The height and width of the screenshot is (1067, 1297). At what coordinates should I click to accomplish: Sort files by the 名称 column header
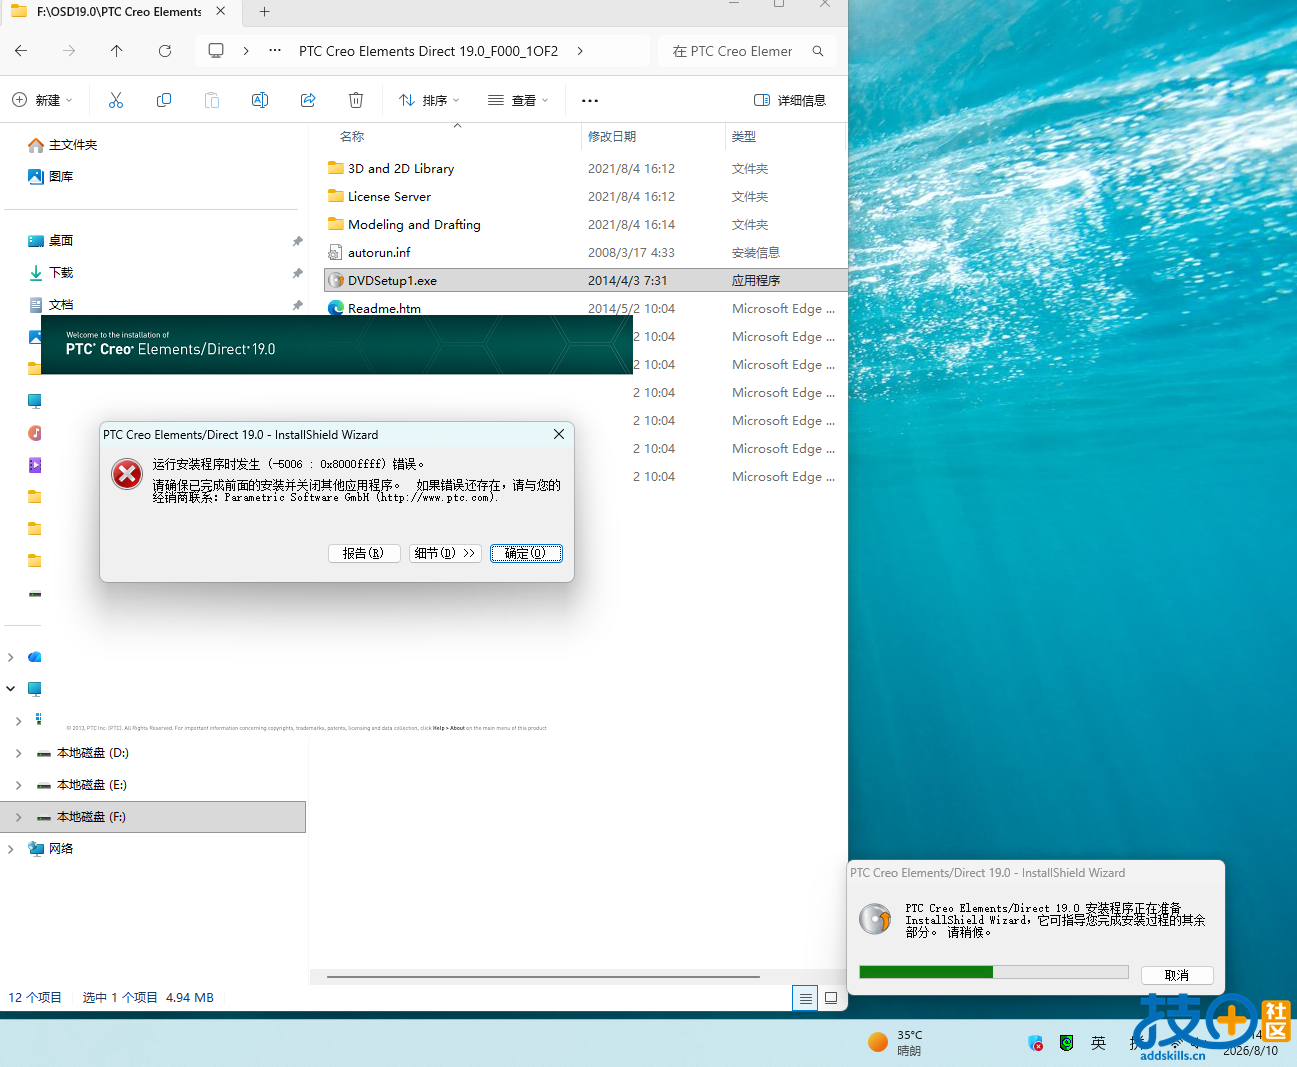coord(352,136)
